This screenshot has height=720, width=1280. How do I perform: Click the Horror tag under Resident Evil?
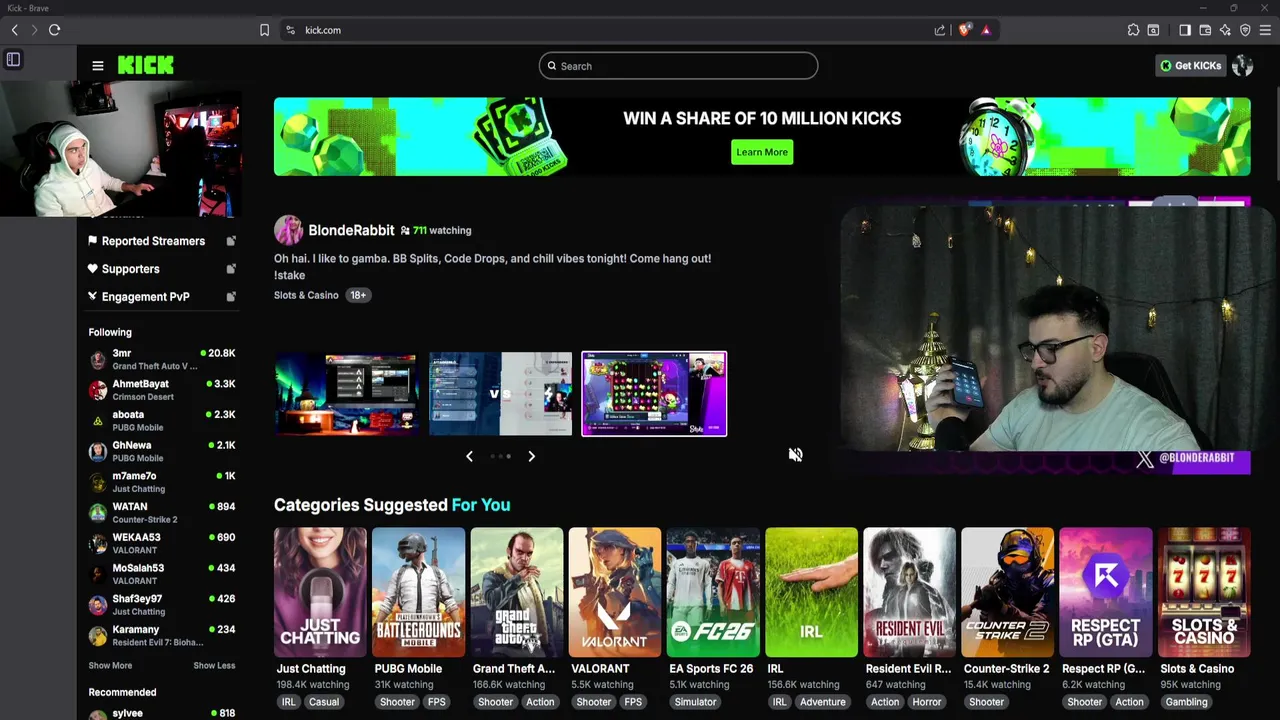926,702
